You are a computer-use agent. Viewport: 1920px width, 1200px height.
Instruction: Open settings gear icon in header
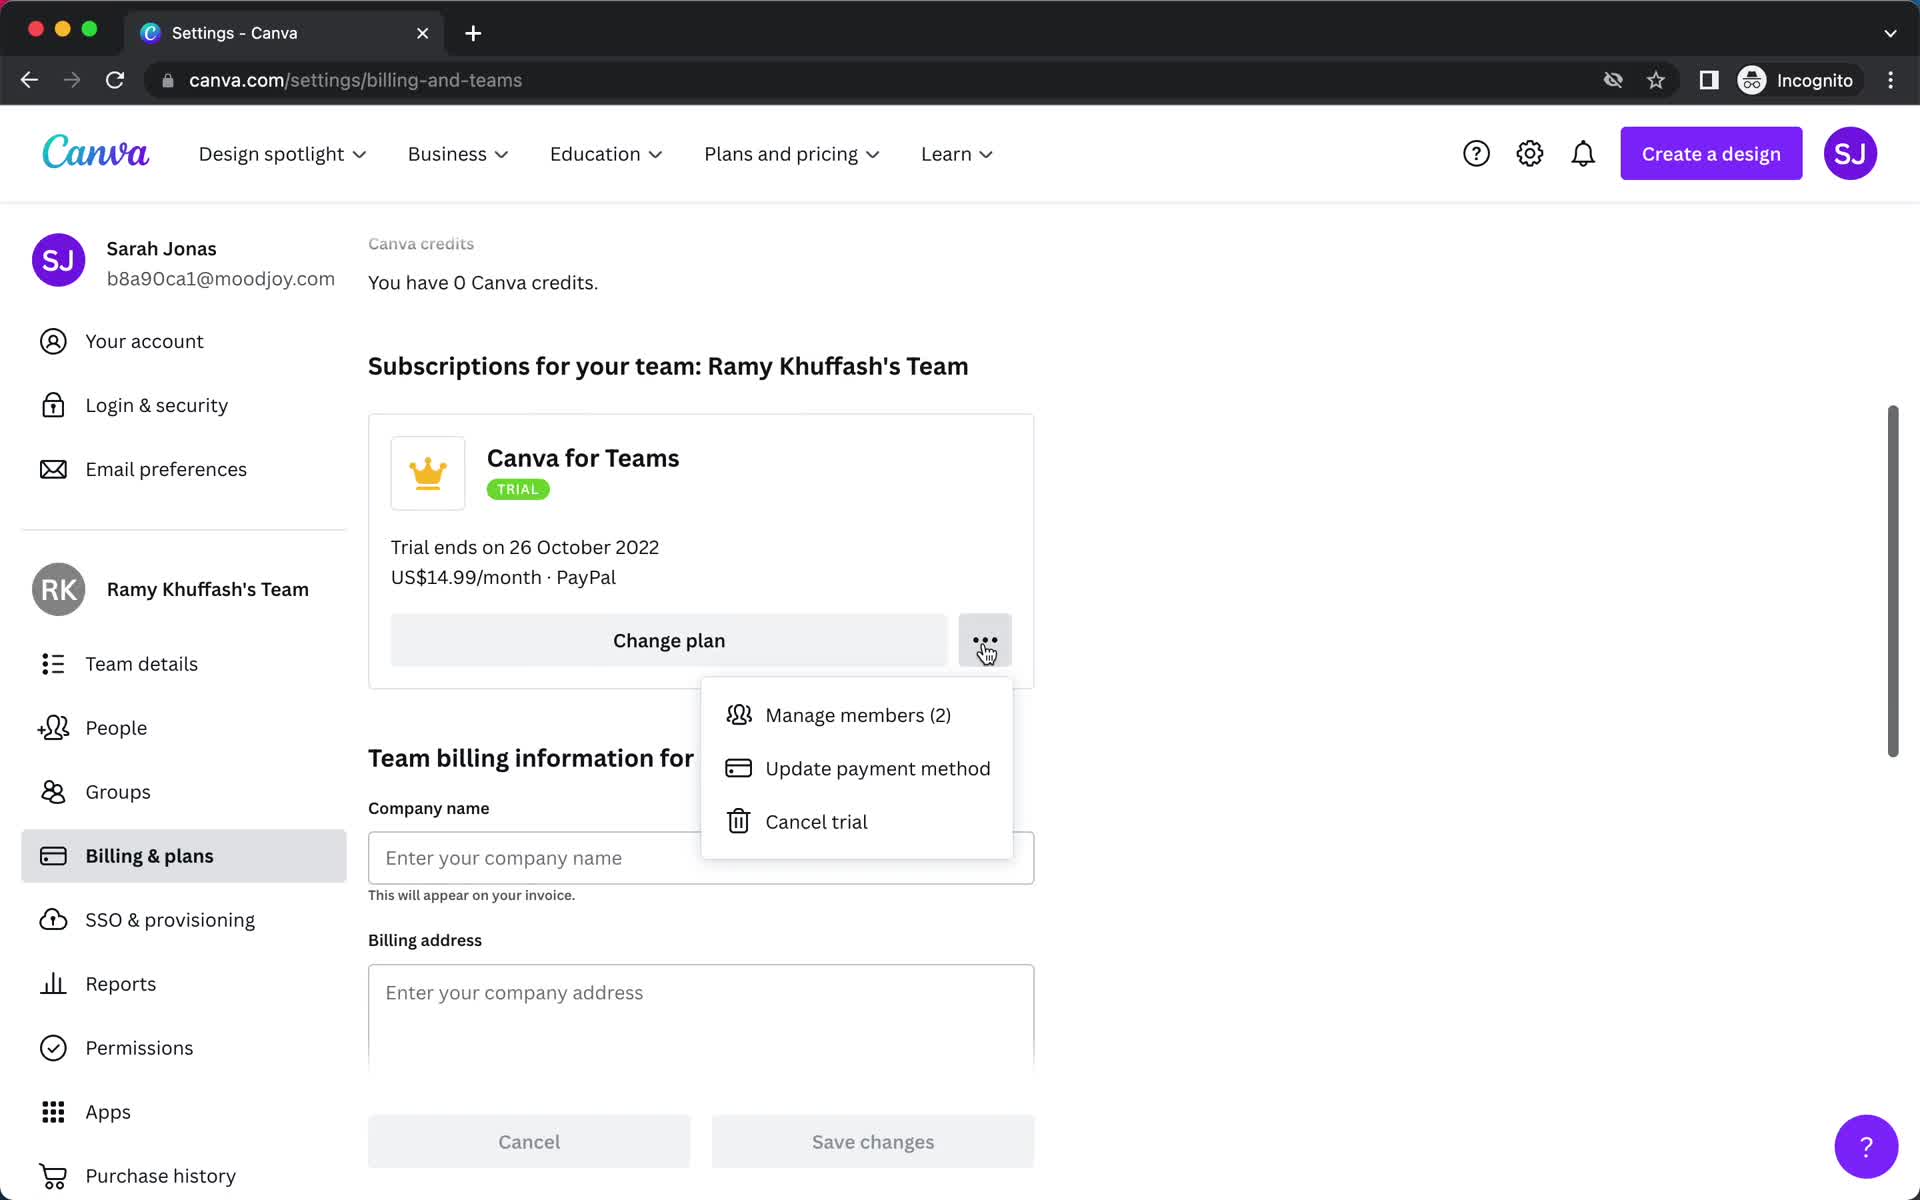(x=1530, y=153)
